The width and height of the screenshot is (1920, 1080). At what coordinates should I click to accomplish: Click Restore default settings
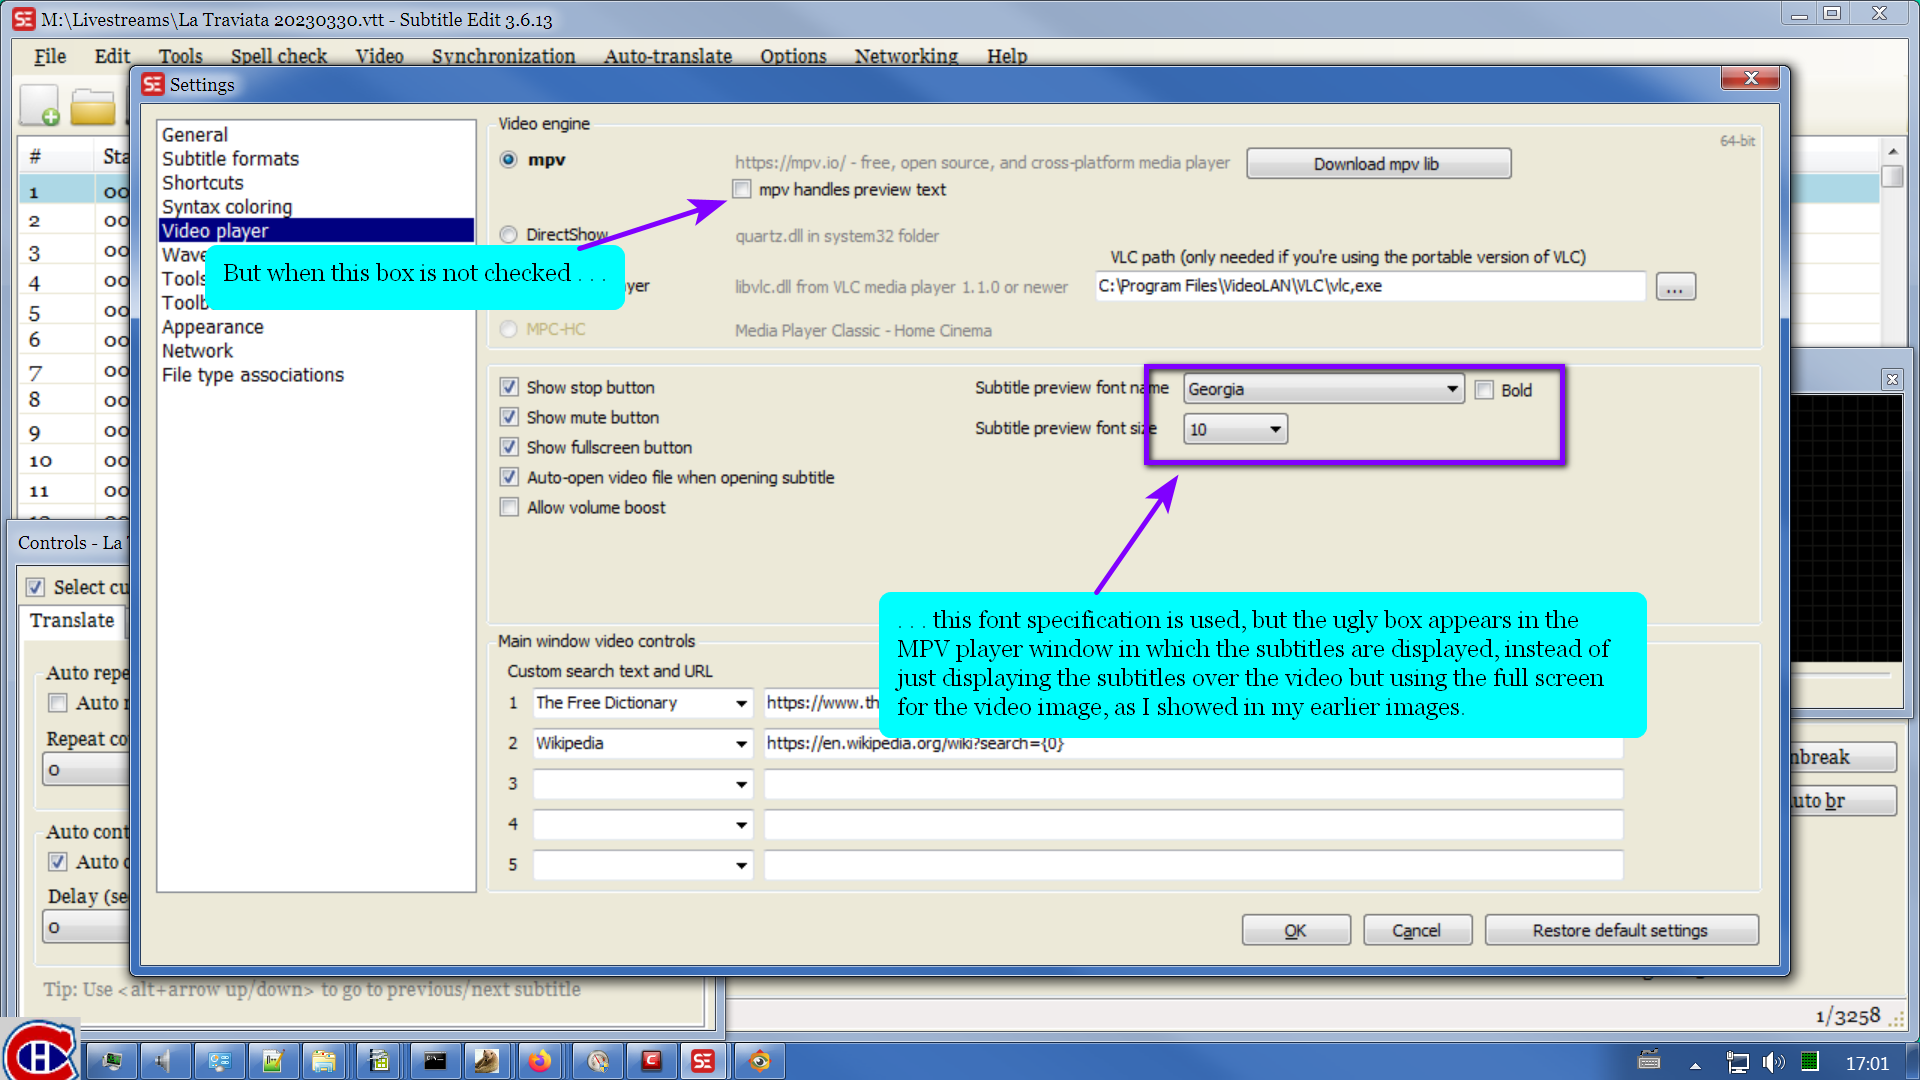(1621, 930)
